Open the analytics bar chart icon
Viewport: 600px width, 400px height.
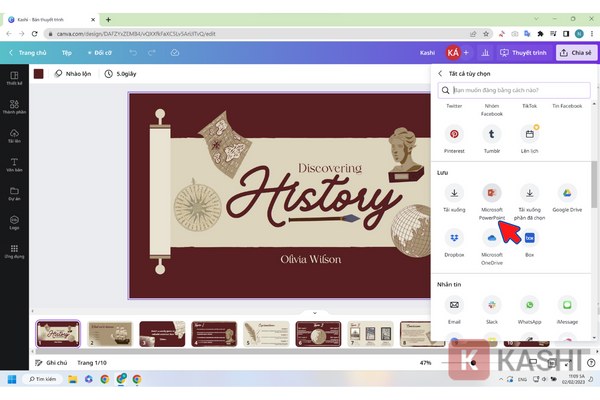click(485, 52)
